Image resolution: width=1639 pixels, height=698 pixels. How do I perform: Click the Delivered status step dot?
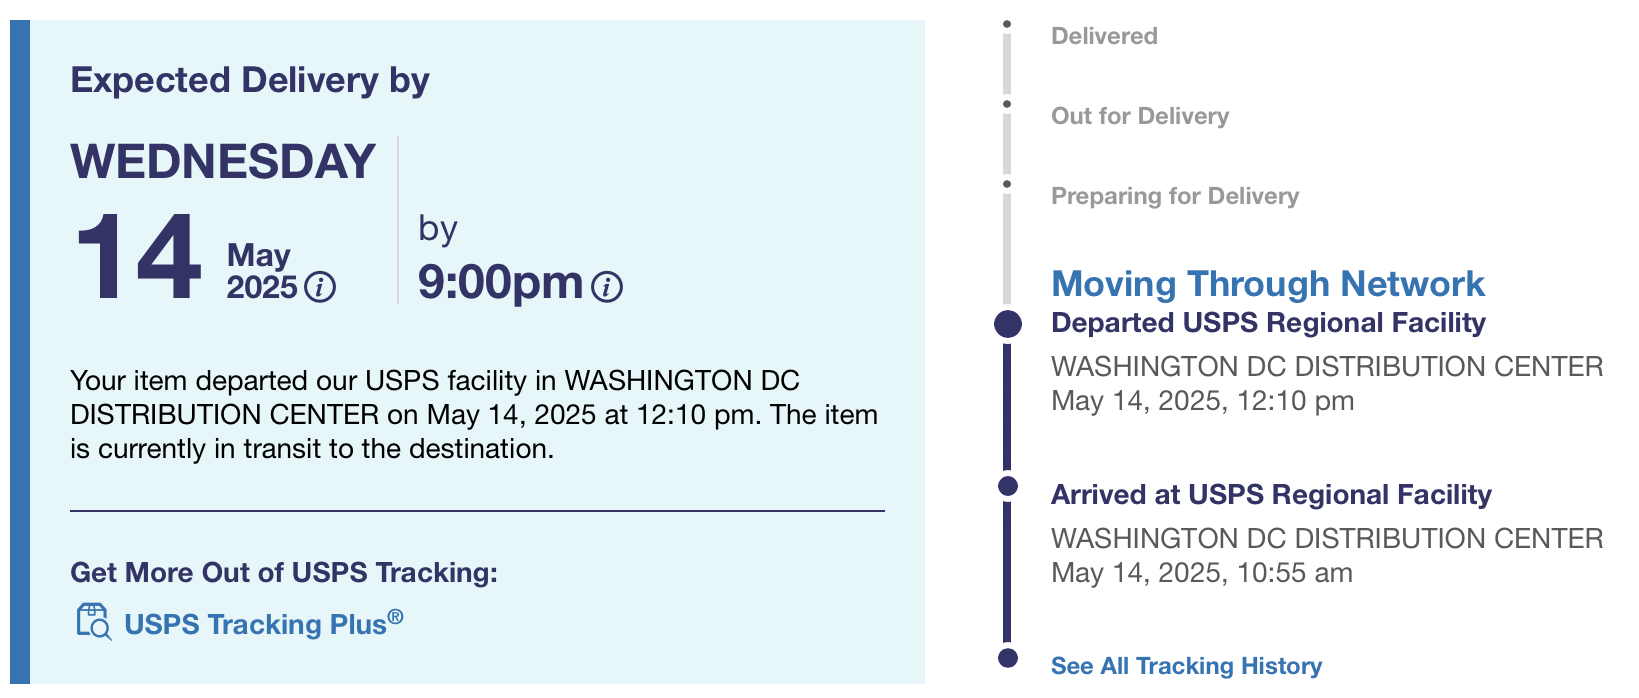(1007, 24)
